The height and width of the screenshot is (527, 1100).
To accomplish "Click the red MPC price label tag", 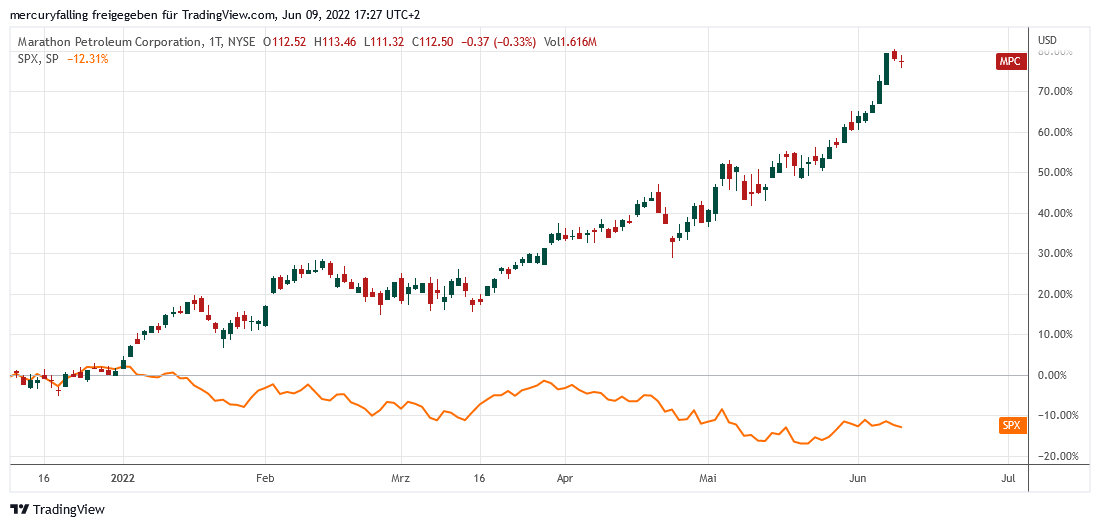I will [x=1011, y=62].
